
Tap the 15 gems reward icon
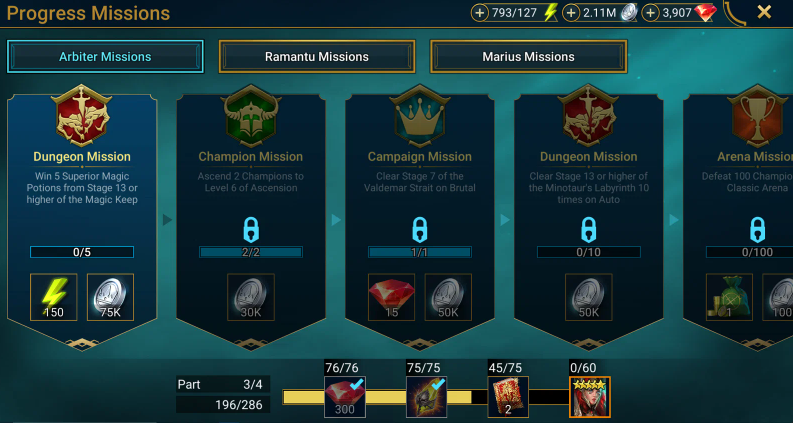click(x=391, y=298)
